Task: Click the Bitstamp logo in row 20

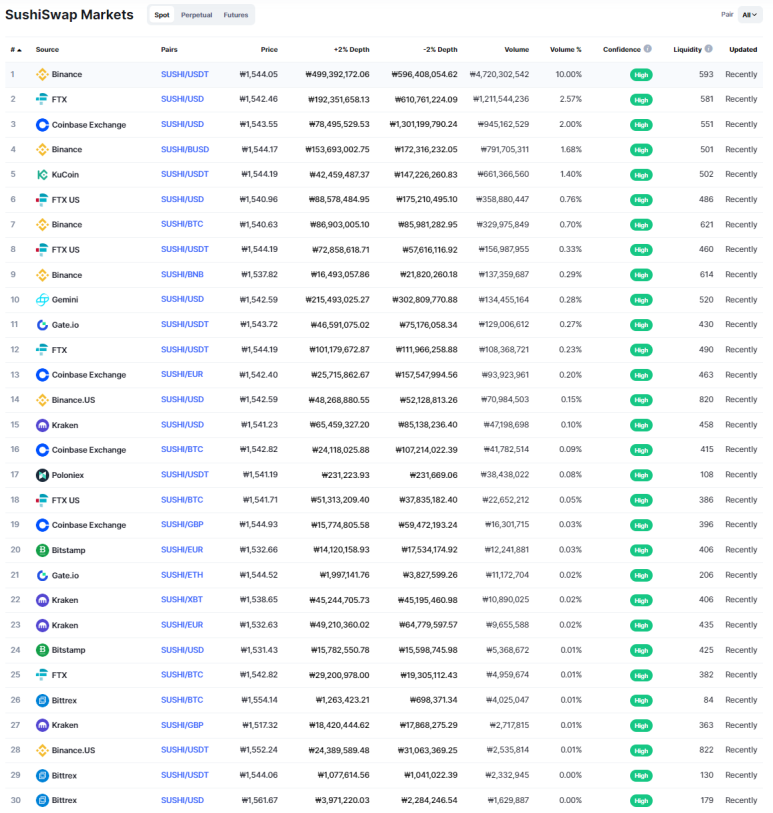Action: point(42,550)
